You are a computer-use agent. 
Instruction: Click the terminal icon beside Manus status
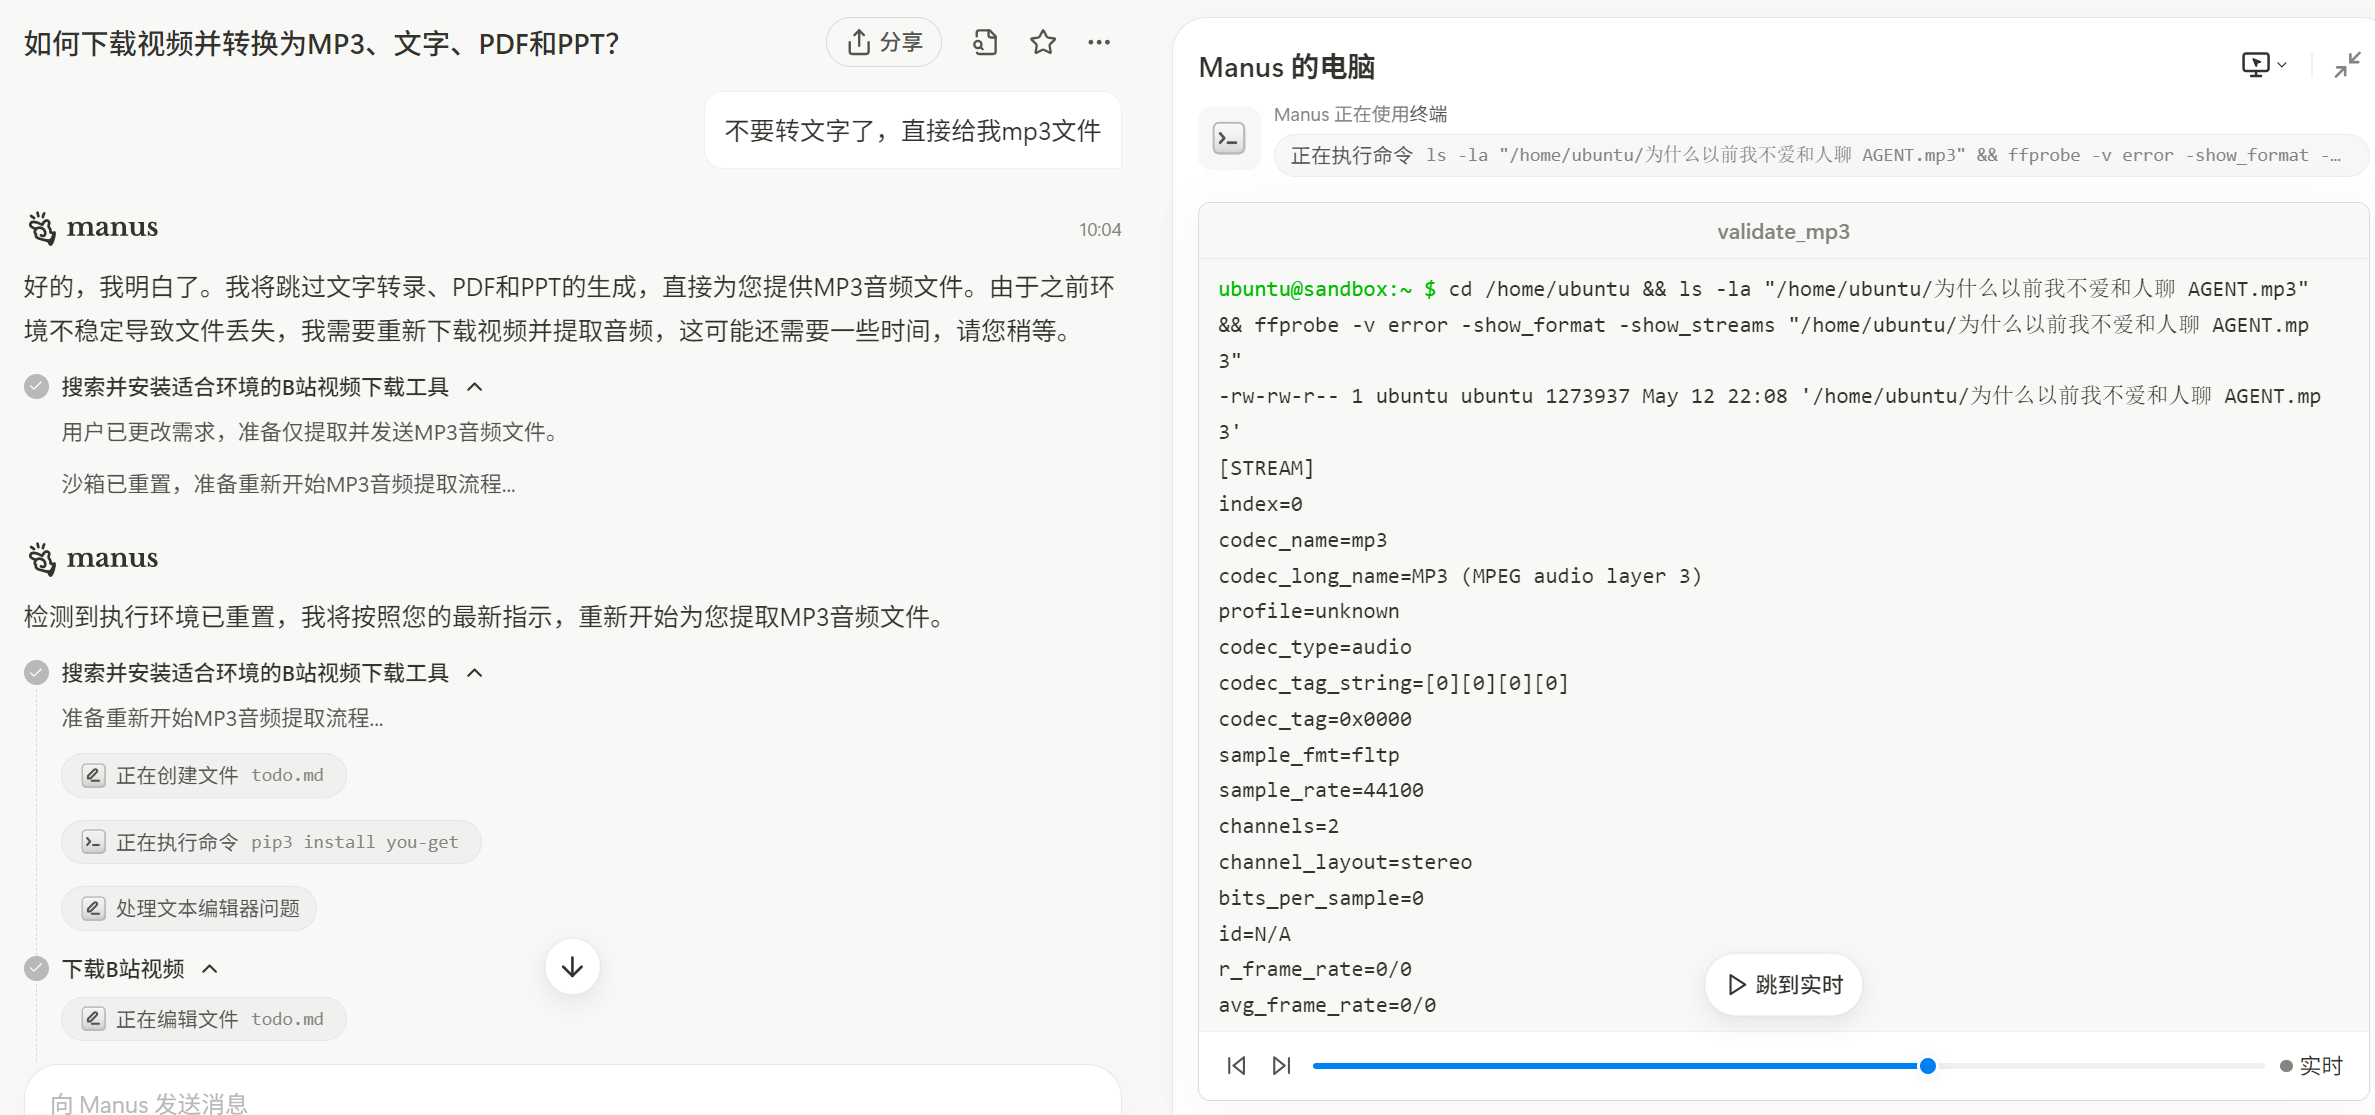pos(1229,138)
